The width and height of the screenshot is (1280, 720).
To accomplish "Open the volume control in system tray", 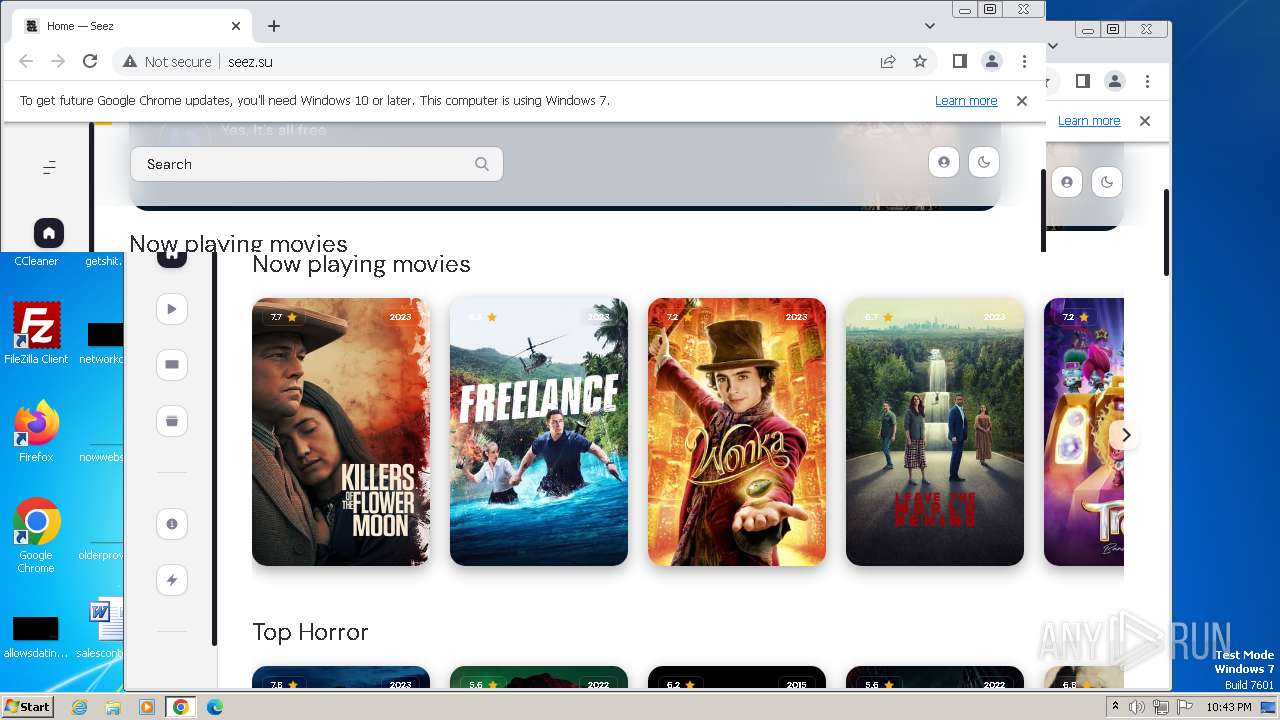I will click(1137, 707).
